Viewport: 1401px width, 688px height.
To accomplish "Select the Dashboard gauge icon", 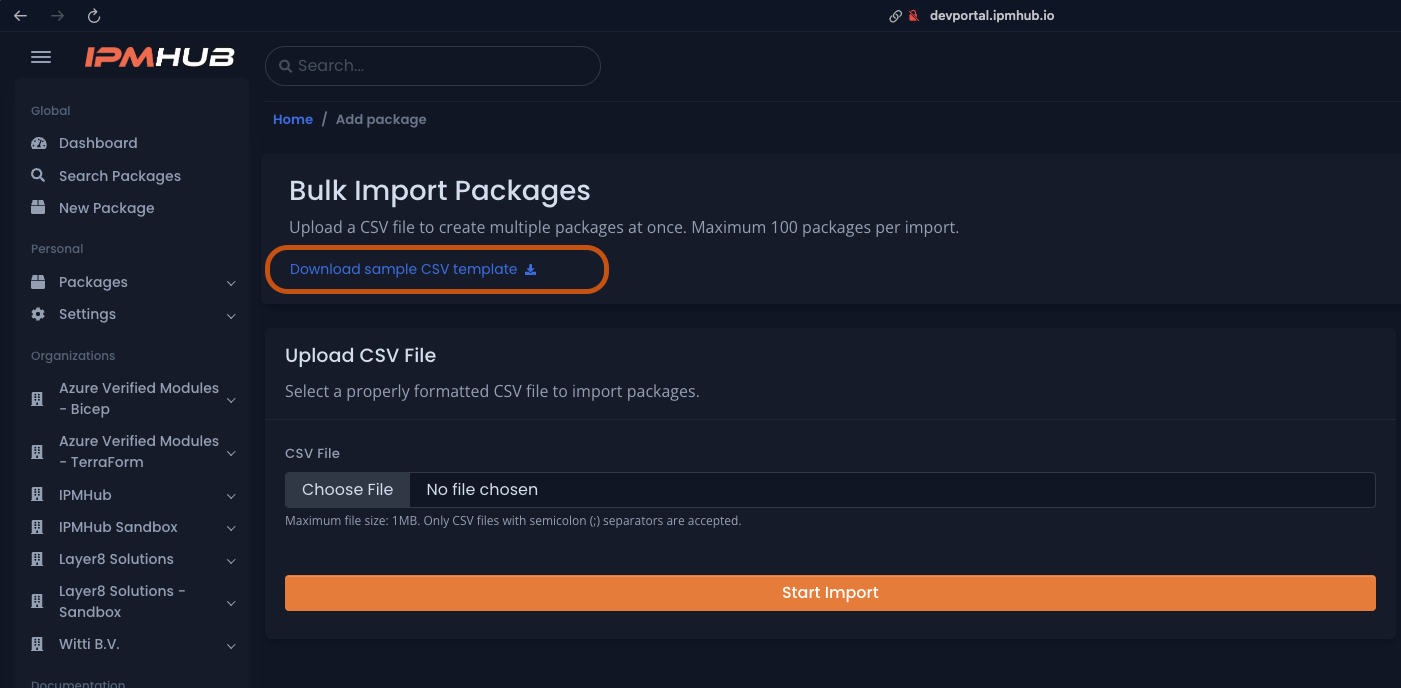I will click(38, 142).
